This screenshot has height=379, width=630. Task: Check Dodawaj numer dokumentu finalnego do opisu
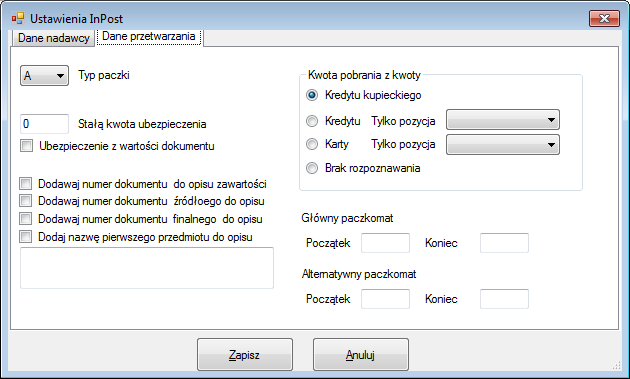coord(25,219)
